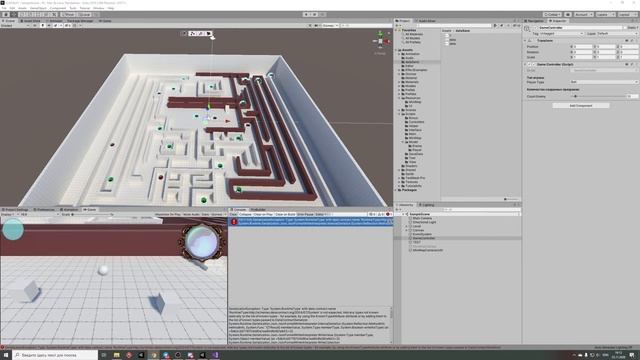Switch to the Project tab
Image resolution: width=640 pixels, height=360 pixels.
pyautogui.click(x=403, y=21)
